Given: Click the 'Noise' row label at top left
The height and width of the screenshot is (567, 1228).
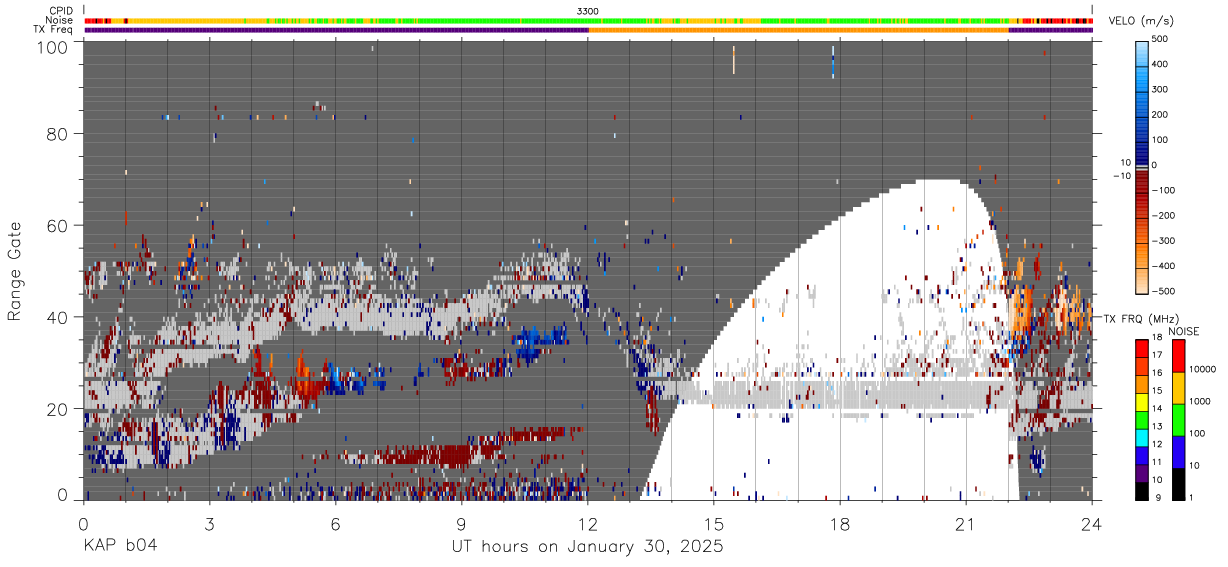Looking at the screenshot, I should [59, 20].
